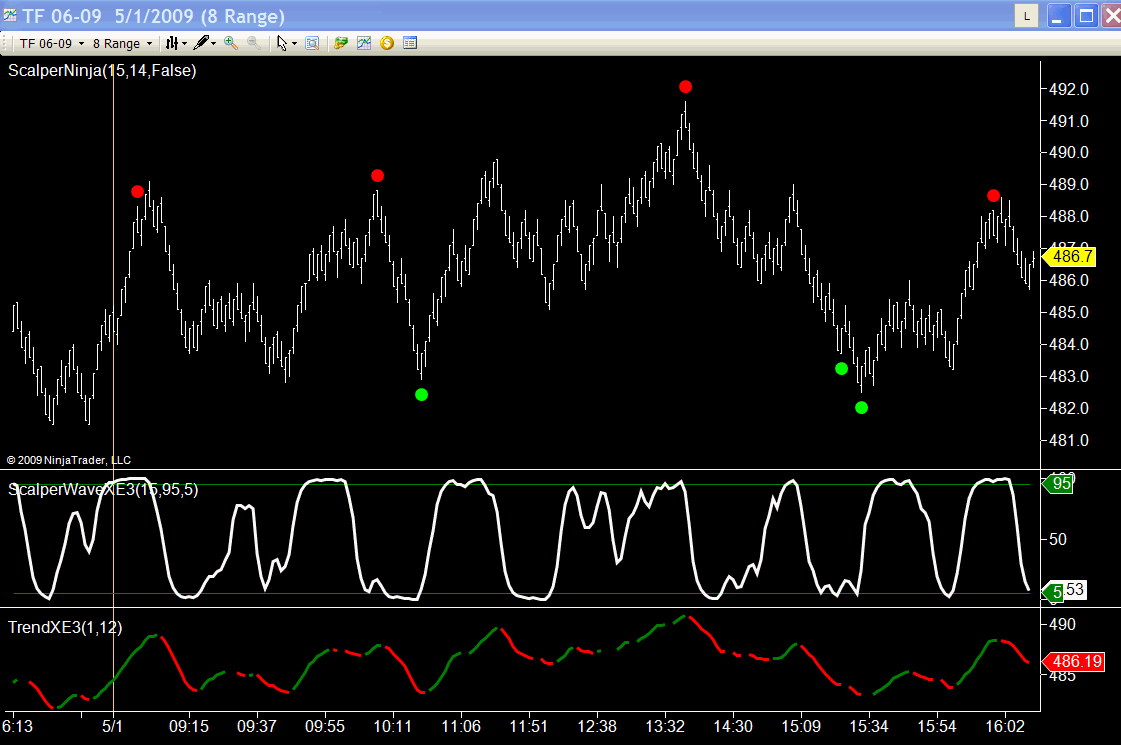Open the 8 Range interval dropdown
The height and width of the screenshot is (745, 1121).
coord(122,44)
